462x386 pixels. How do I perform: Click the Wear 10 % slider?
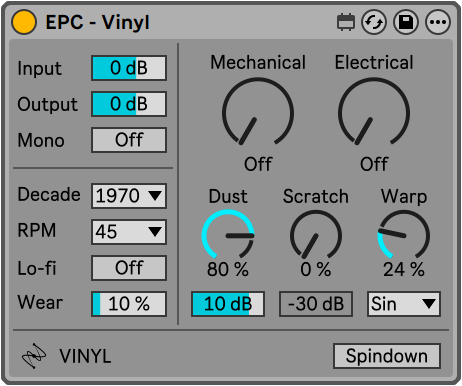(129, 304)
